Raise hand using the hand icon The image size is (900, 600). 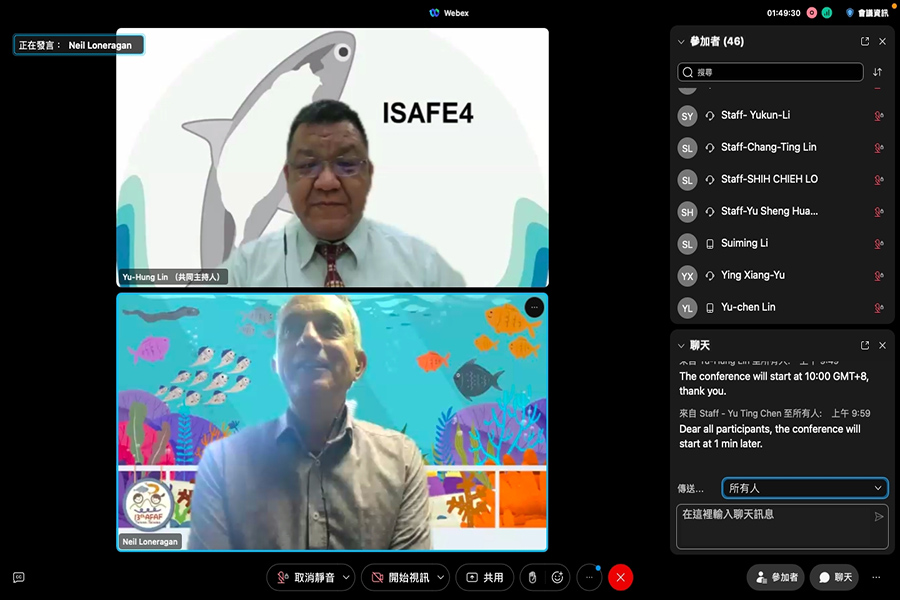pos(533,578)
